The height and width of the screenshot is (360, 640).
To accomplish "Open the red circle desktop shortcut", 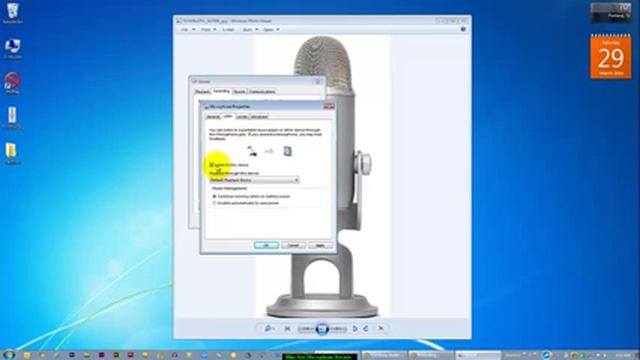I will point(12,83).
